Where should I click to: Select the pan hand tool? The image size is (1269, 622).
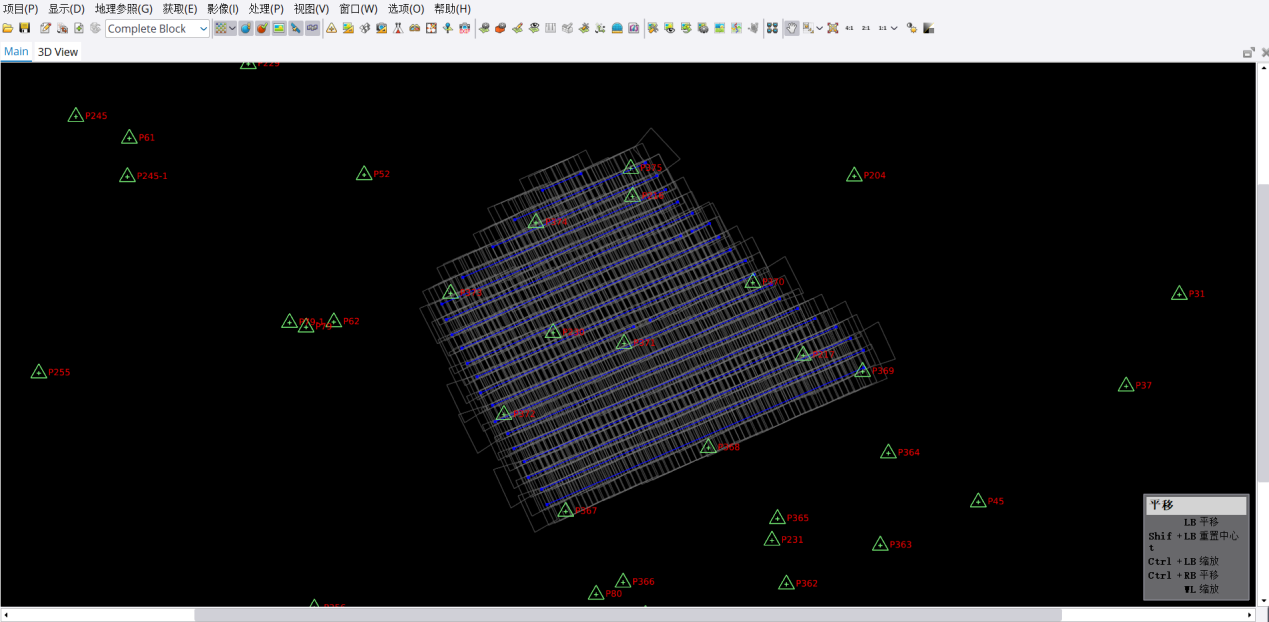click(x=791, y=28)
